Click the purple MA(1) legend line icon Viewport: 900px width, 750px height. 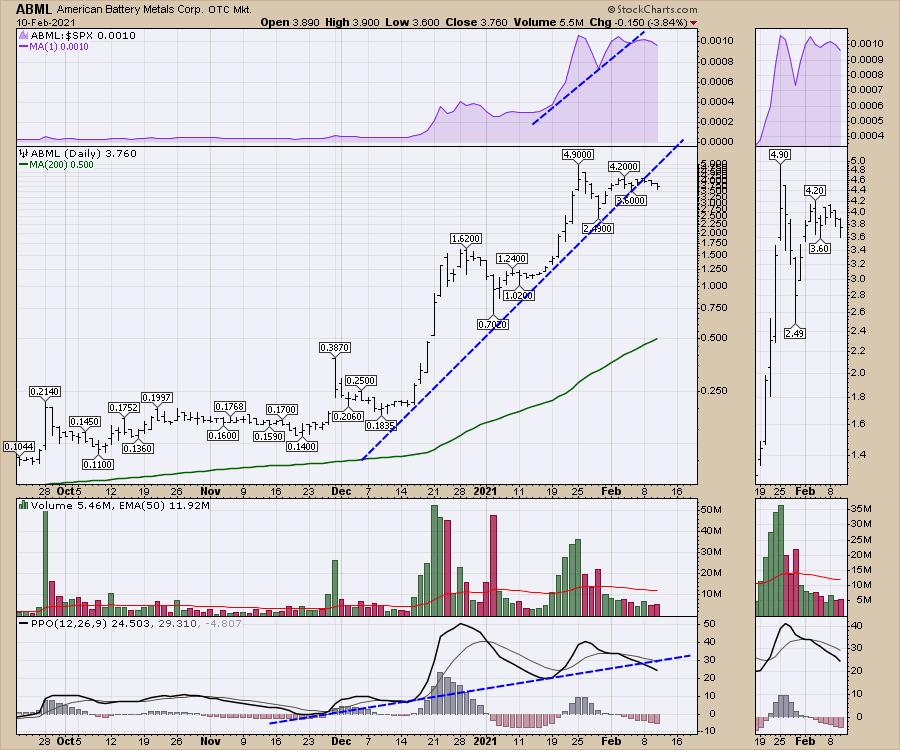pos(24,47)
